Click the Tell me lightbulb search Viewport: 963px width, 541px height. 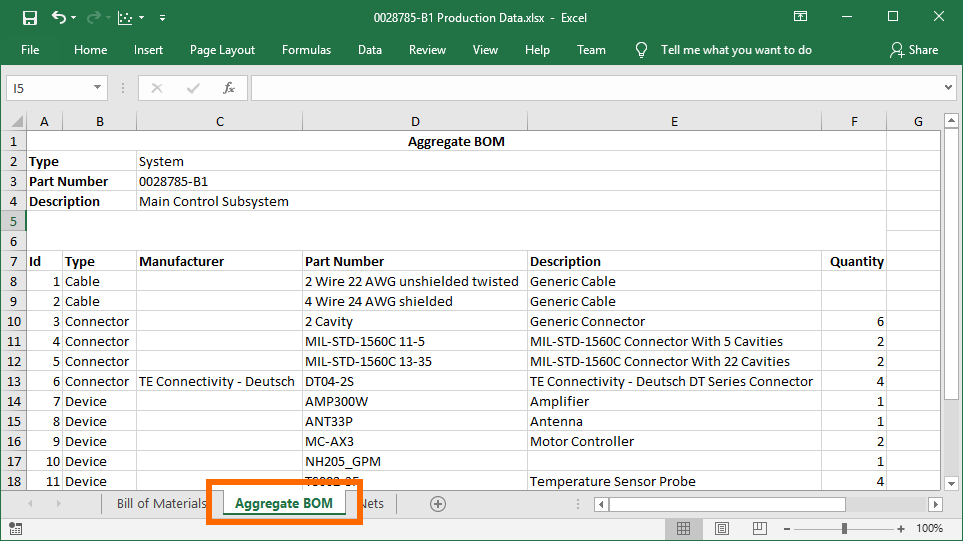pyautogui.click(x=642, y=50)
